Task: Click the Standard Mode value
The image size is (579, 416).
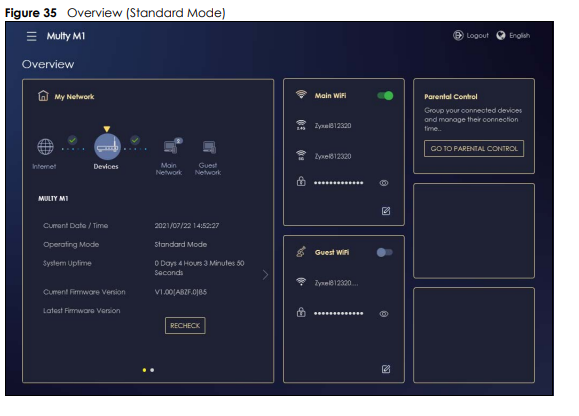Action: (181, 244)
